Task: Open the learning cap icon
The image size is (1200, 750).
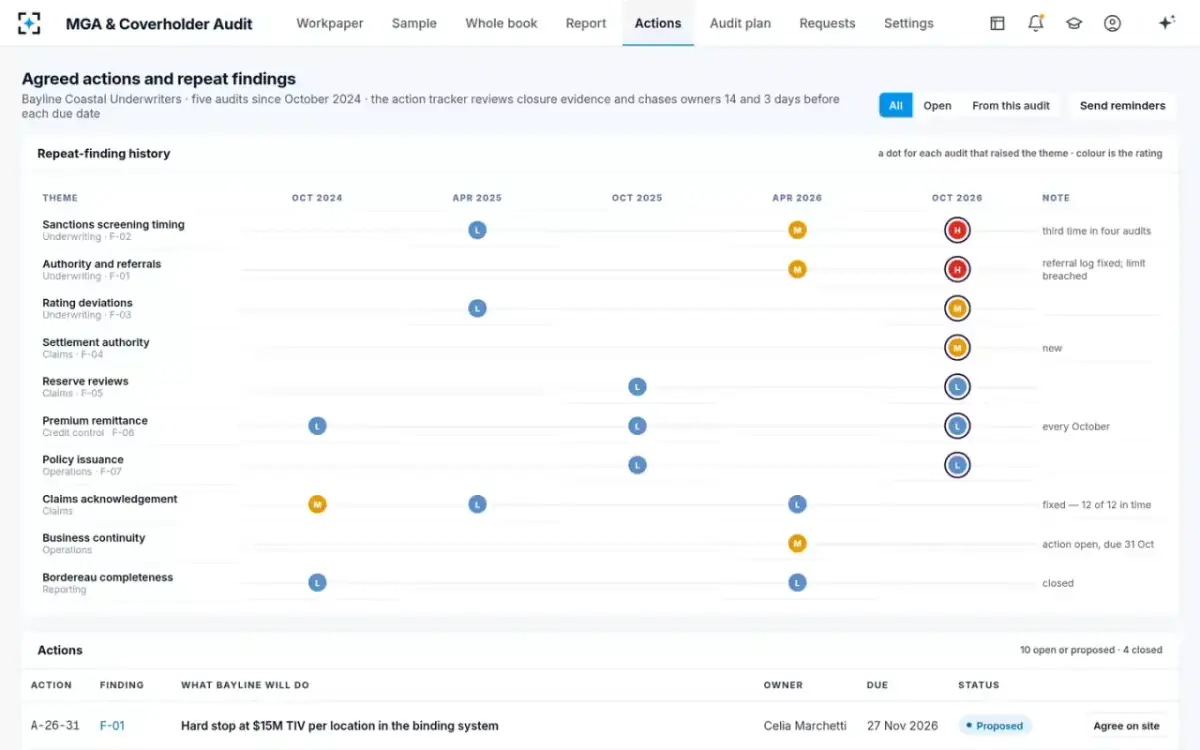Action: point(1074,23)
